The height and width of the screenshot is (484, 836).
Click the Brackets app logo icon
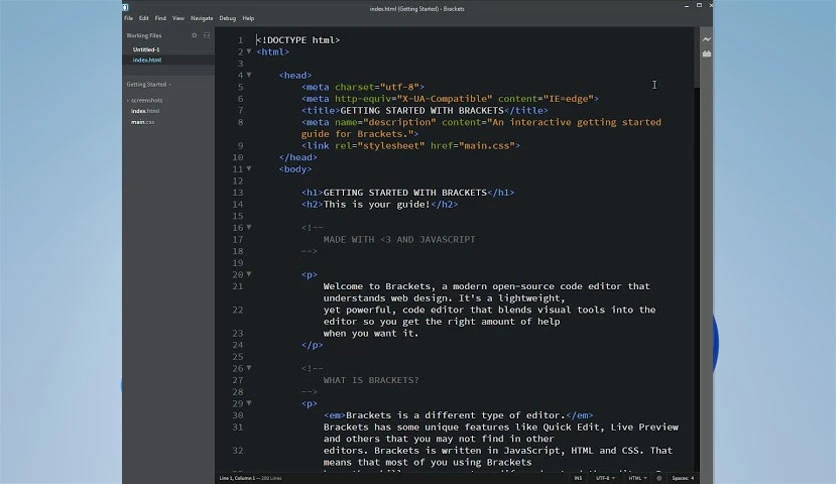(x=125, y=7)
